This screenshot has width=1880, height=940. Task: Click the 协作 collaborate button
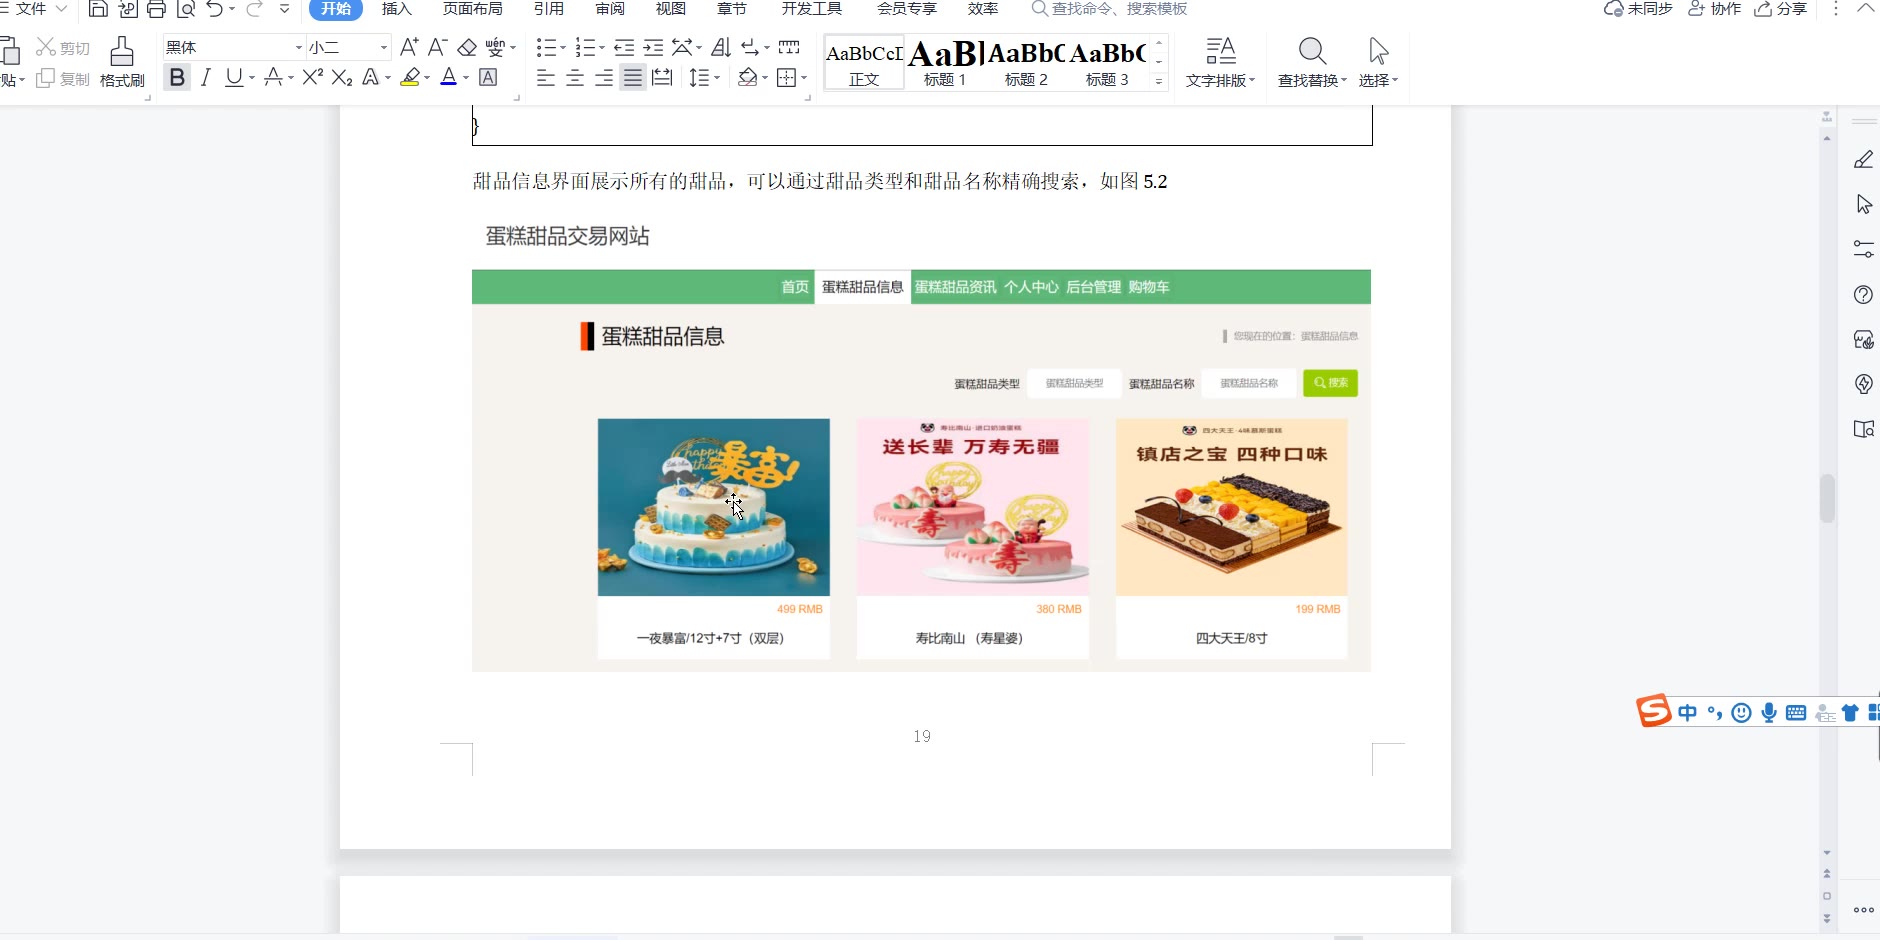tap(1714, 9)
